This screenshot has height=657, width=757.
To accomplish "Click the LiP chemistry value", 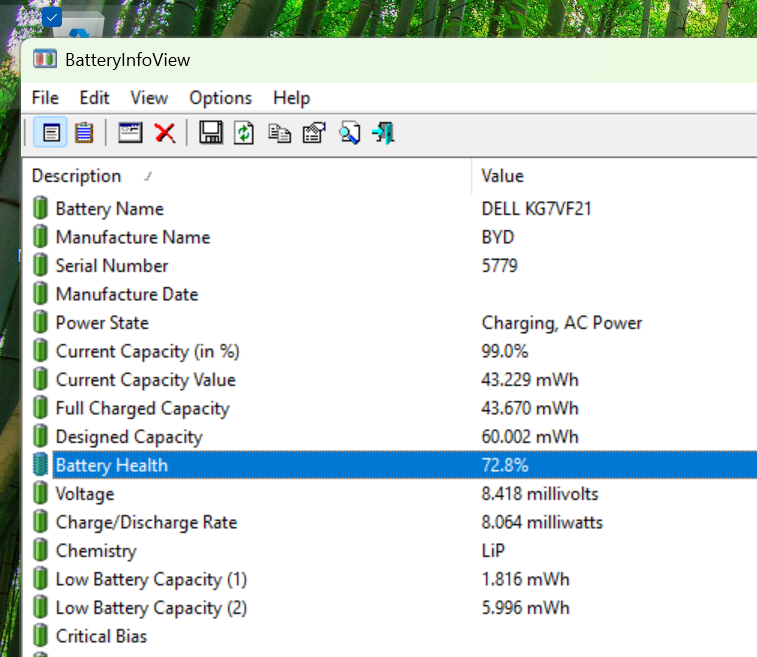I will point(493,550).
